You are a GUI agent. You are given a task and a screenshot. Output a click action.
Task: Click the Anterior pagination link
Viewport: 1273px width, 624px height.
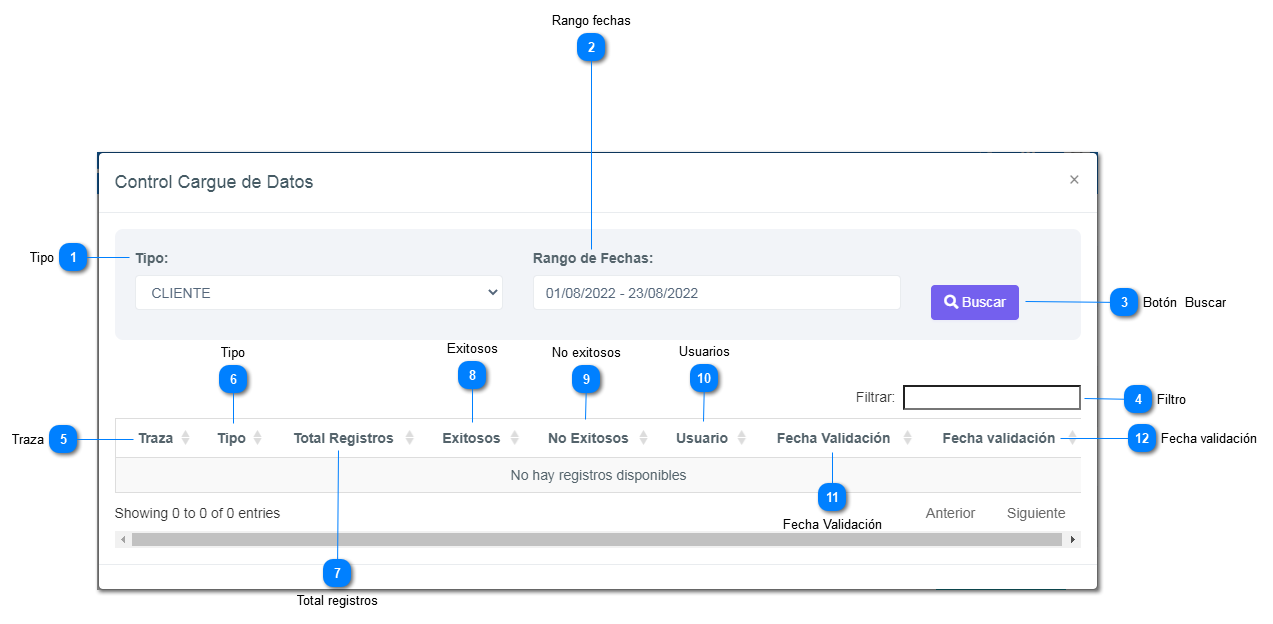click(950, 513)
